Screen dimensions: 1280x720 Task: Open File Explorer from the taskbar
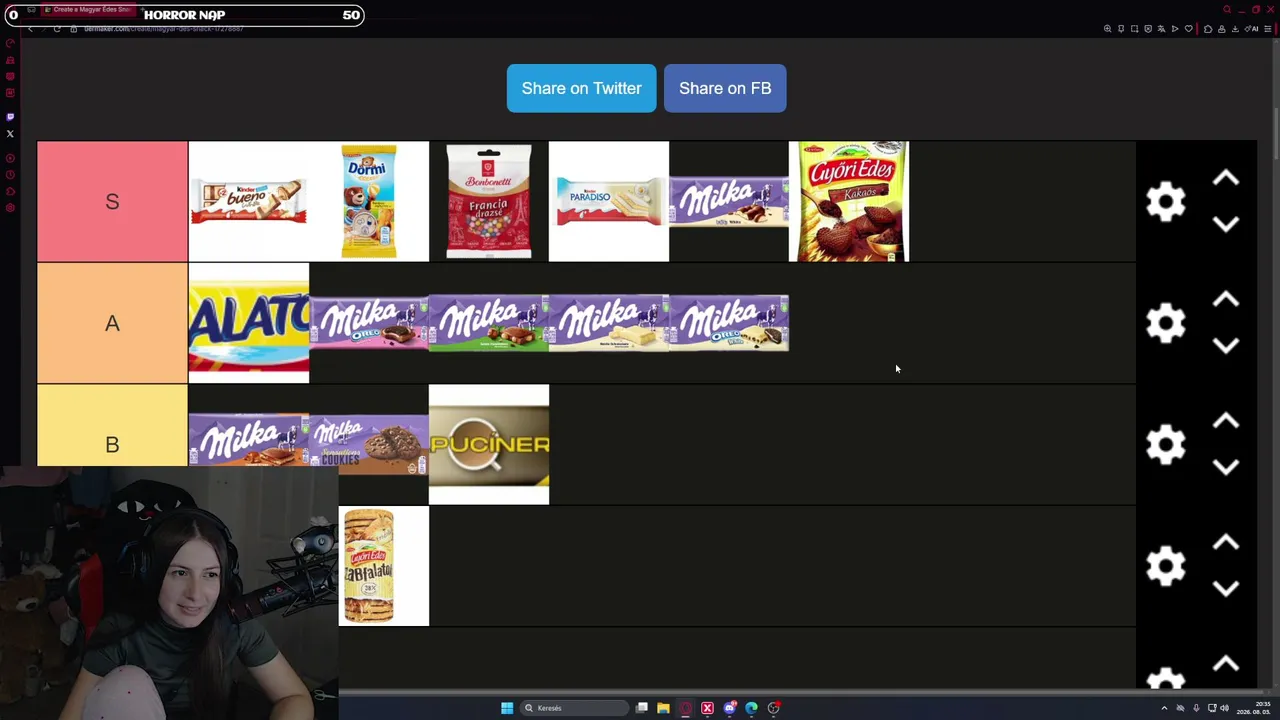click(663, 708)
